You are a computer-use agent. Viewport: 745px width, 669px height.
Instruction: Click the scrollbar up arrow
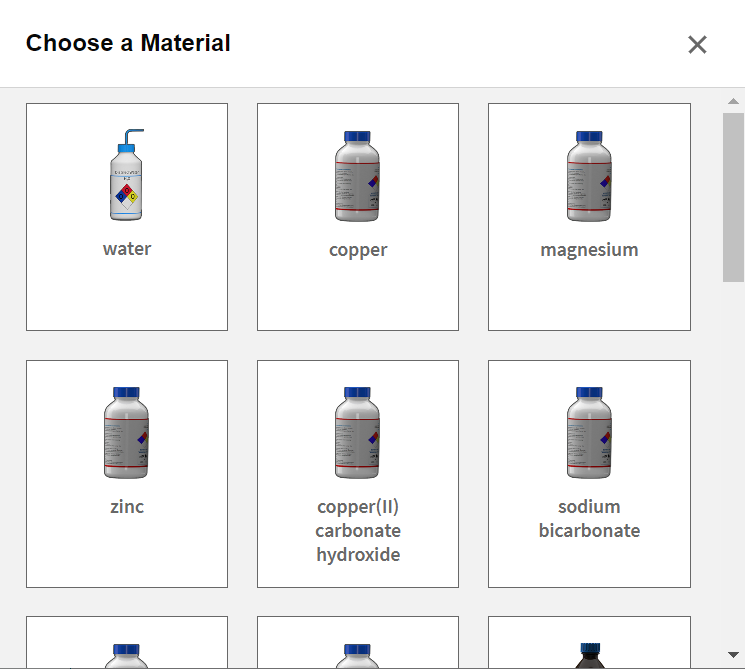click(x=733, y=101)
